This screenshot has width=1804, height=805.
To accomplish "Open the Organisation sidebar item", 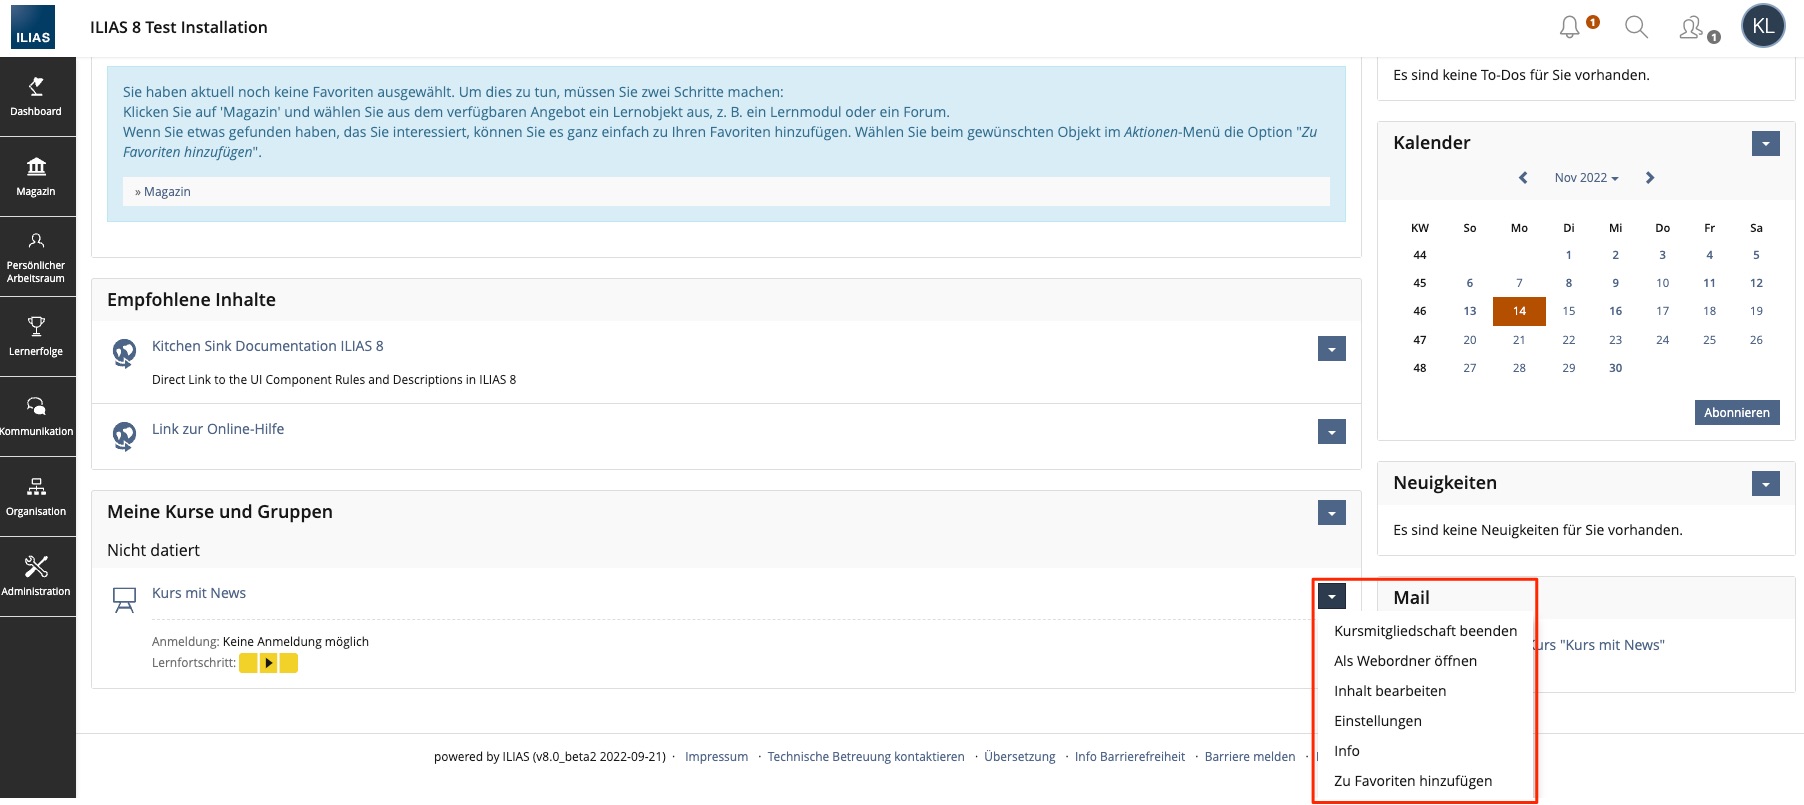I will 36,496.
